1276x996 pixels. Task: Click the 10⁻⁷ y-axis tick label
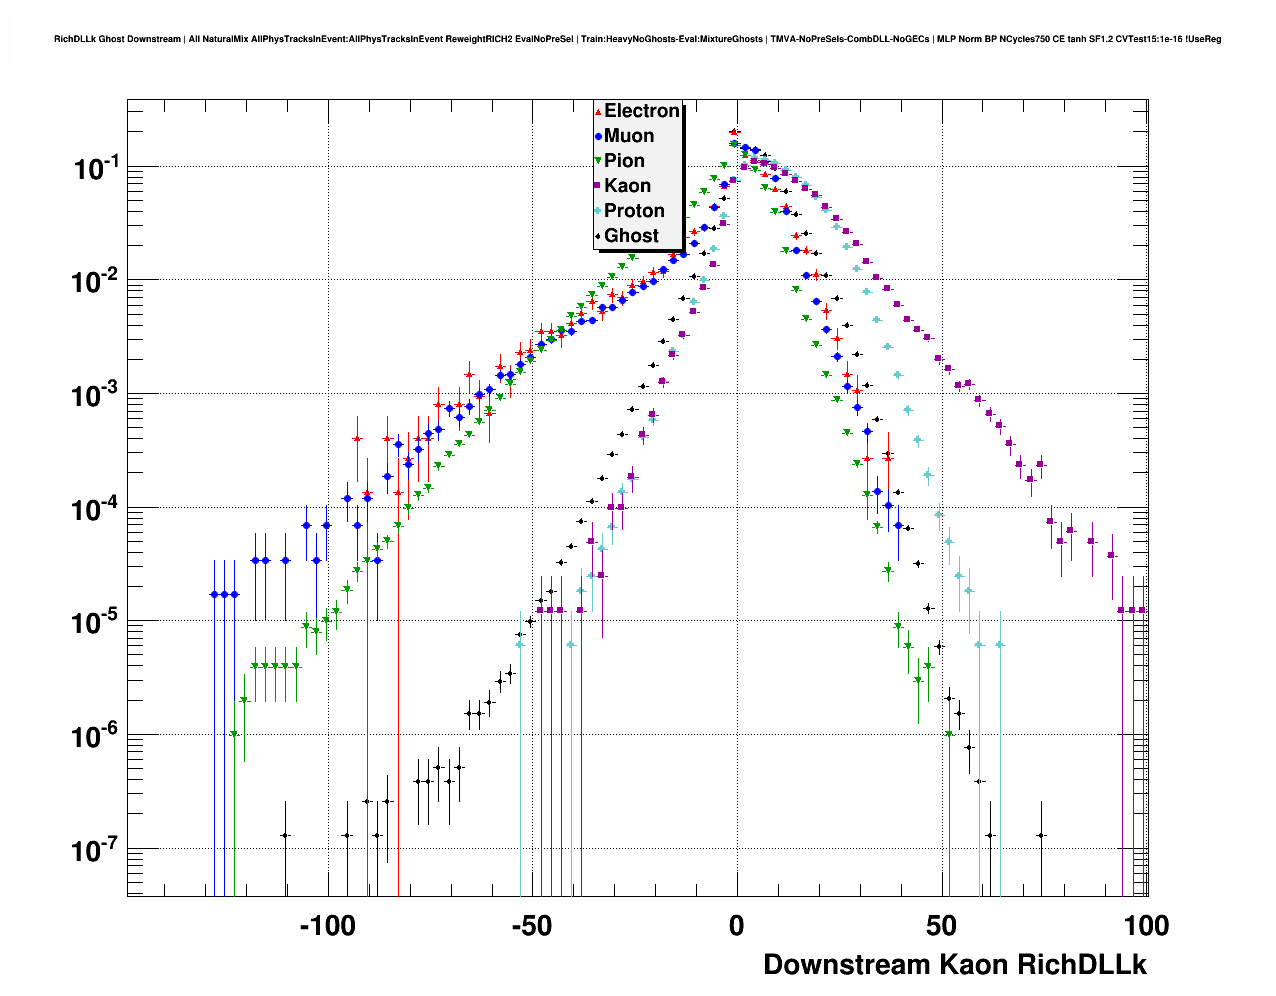coord(97,851)
